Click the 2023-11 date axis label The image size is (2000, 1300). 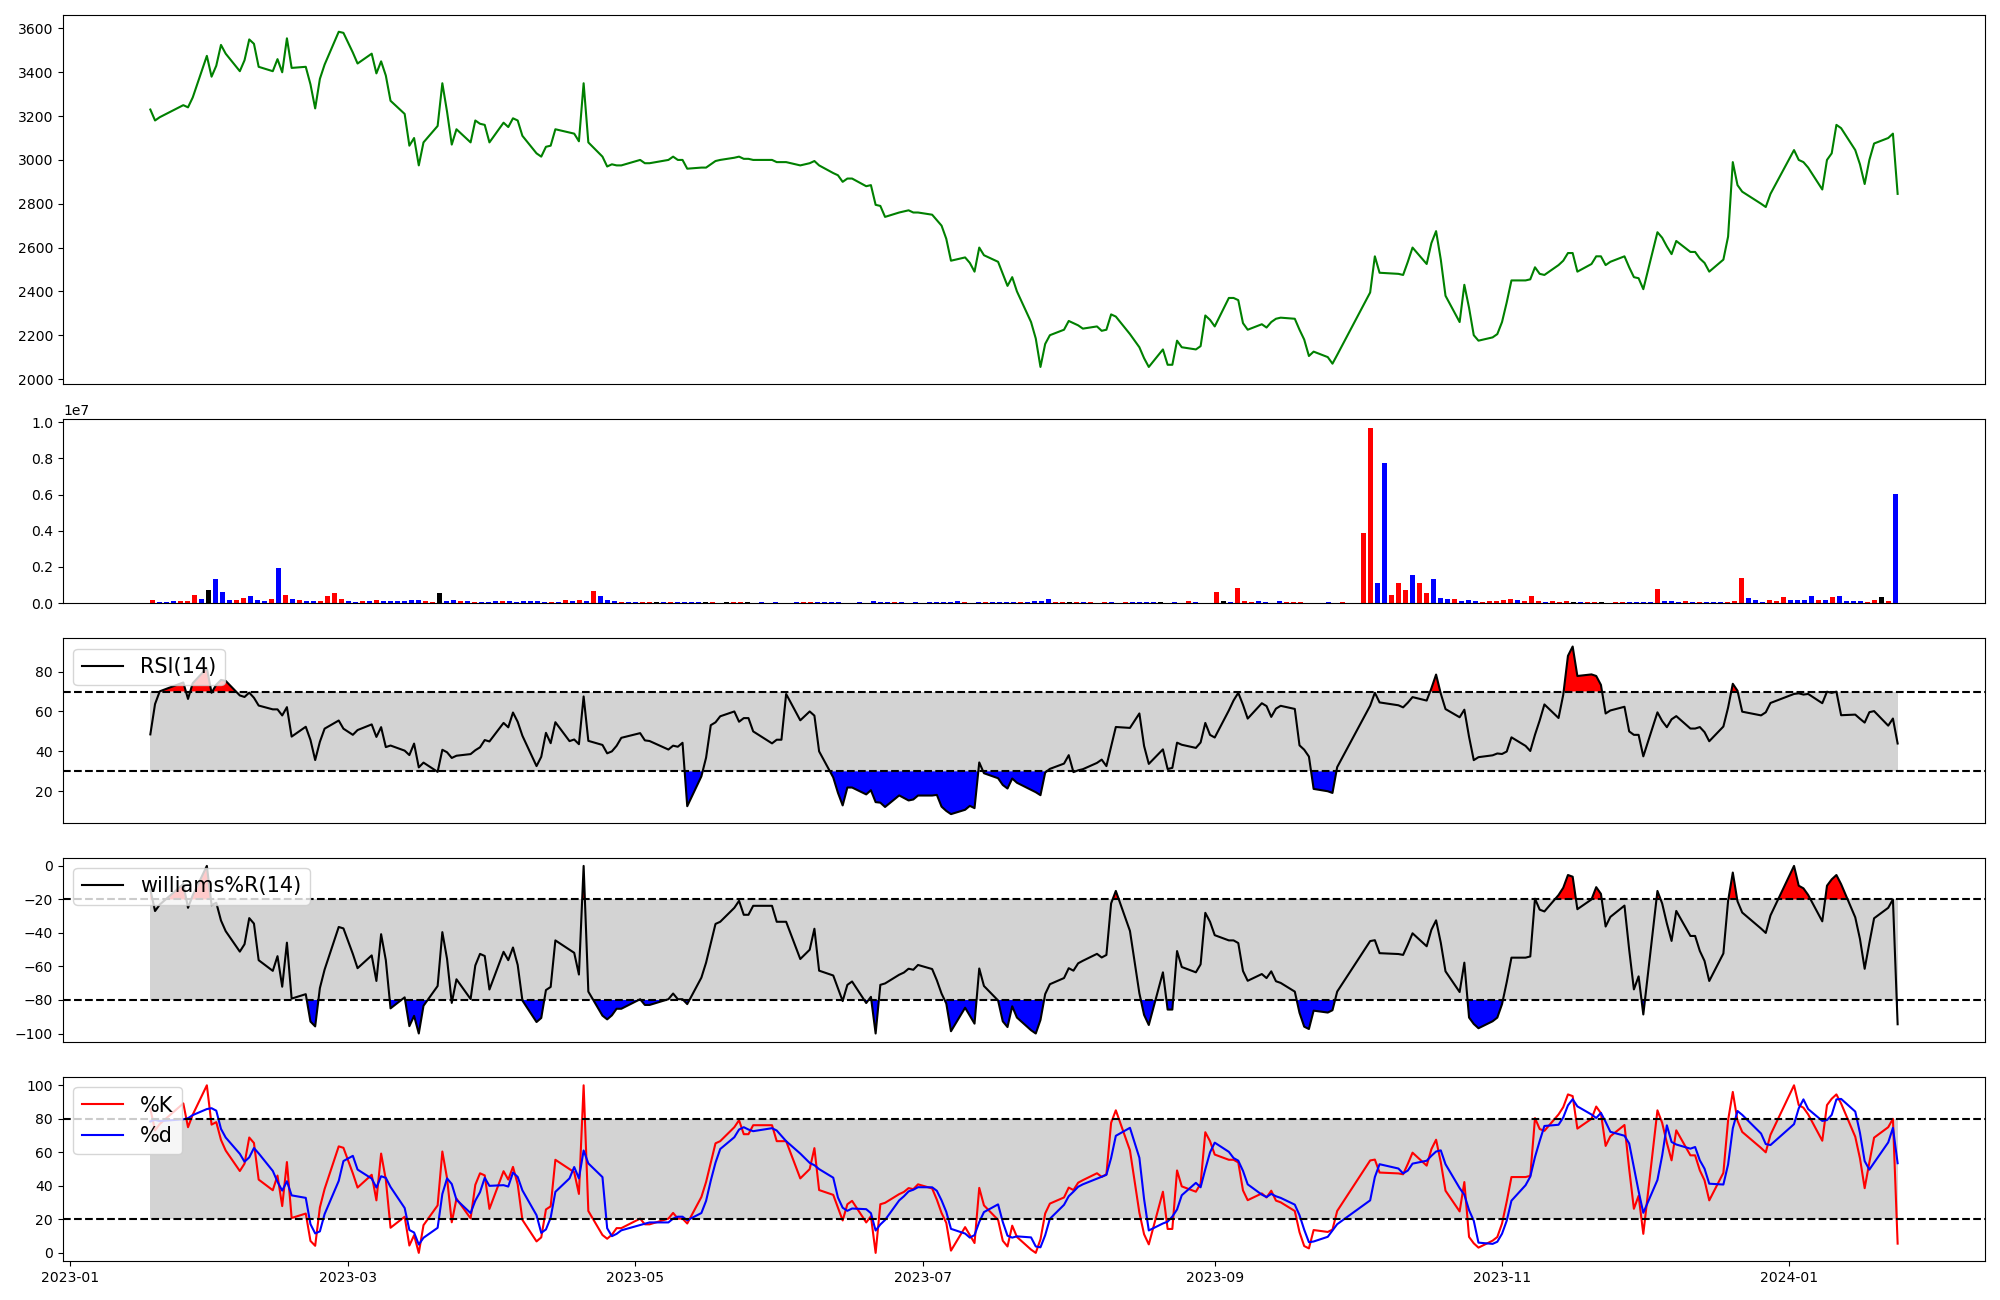[x=1501, y=1277]
